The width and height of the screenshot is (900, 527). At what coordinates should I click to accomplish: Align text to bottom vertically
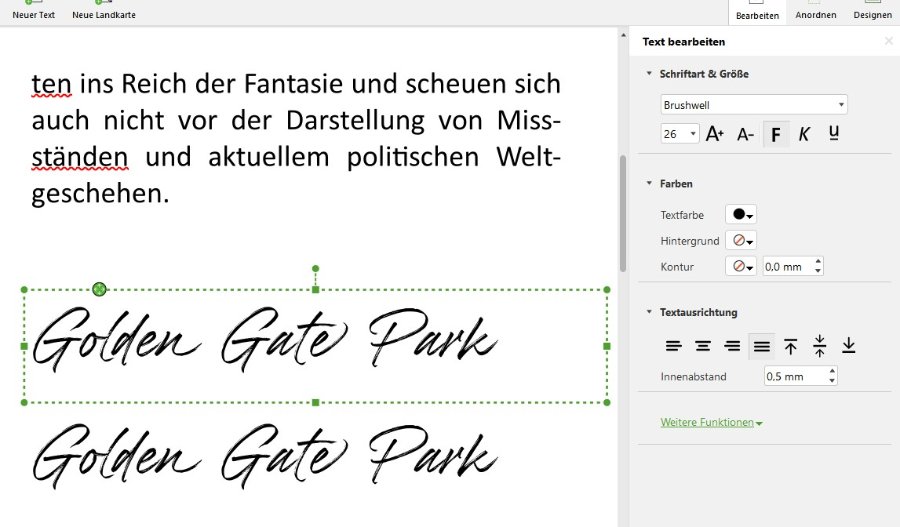point(848,346)
